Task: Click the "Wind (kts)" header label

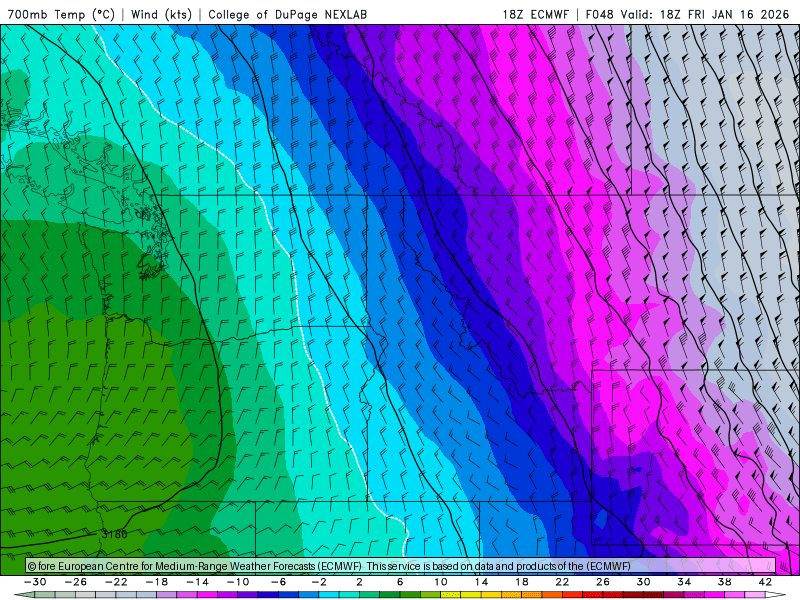Action: pyautogui.click(x=161, y=14)
